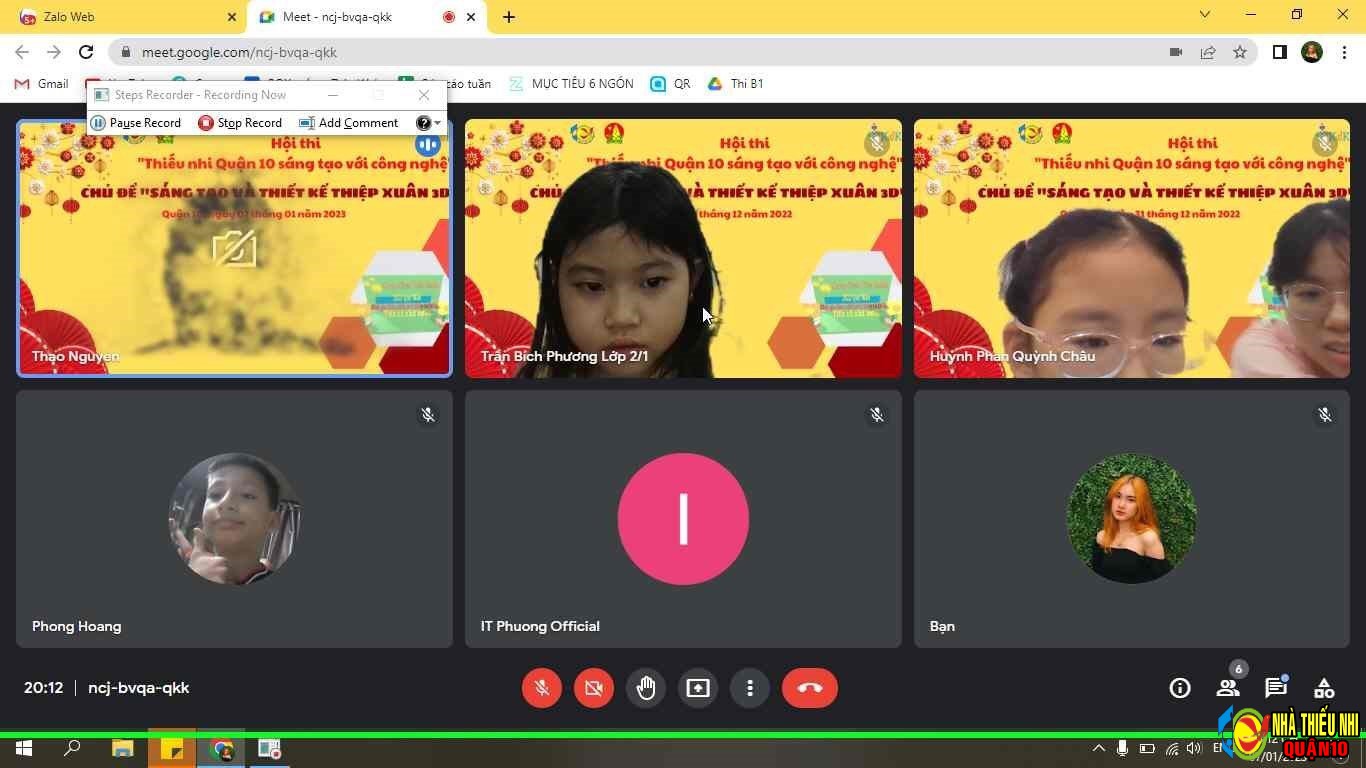Unmute the microphone in Meet controls
This screenshot has width=1366, height=768.
pos(542,688)
